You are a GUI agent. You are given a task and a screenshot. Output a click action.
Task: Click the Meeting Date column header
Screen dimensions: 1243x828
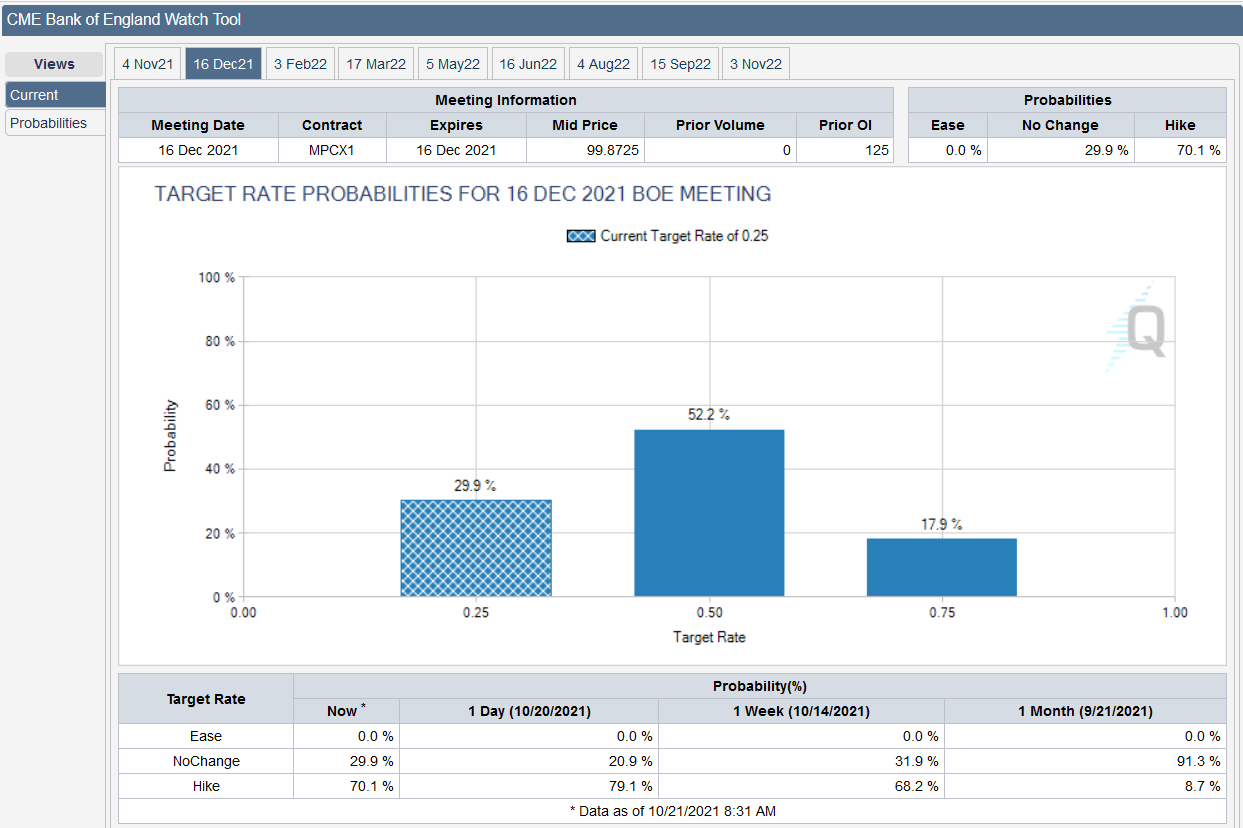click(x=198, y=125)
